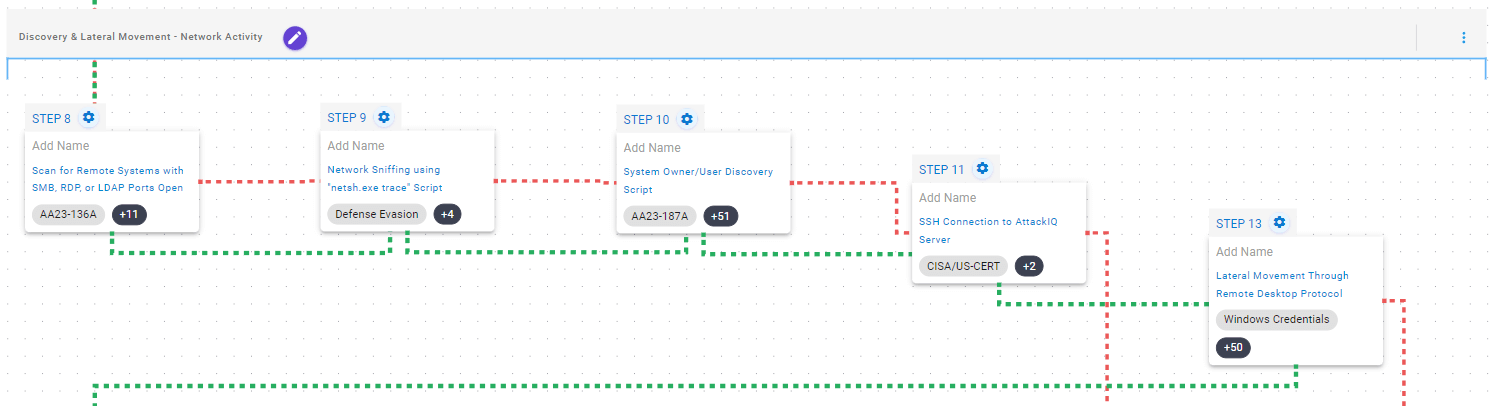Open System Owner/User Discovery Script link
1498x406 pixels.
click(698, 180)
